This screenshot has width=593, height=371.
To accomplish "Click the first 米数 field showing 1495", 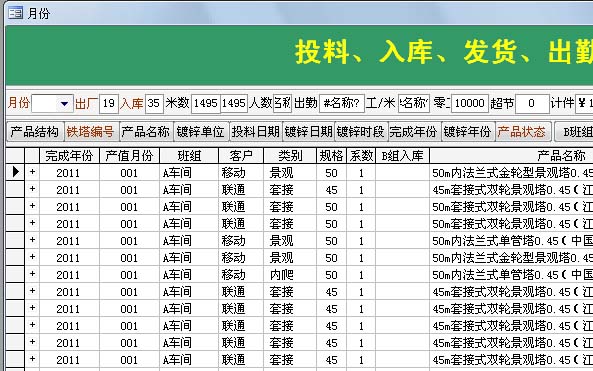I will click(206, 103).
